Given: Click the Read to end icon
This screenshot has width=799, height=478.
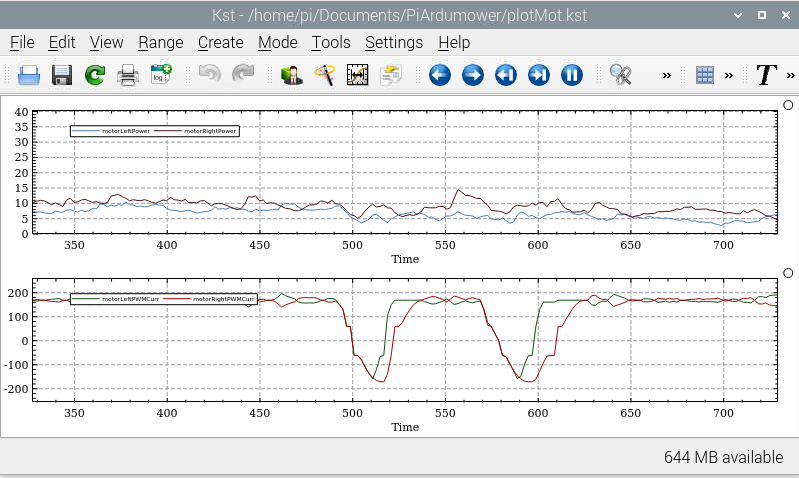Looking at the screenshot, I should 539,75.
